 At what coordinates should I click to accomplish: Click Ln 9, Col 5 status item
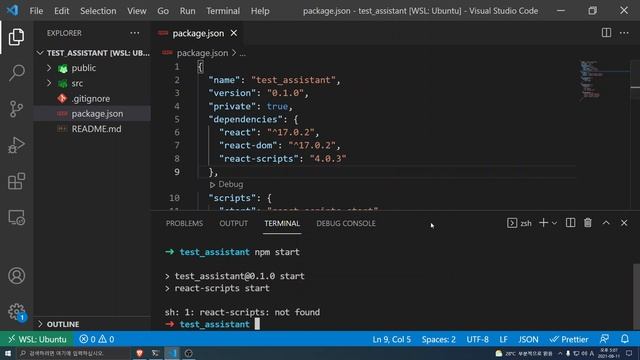[x=391, y=339]
